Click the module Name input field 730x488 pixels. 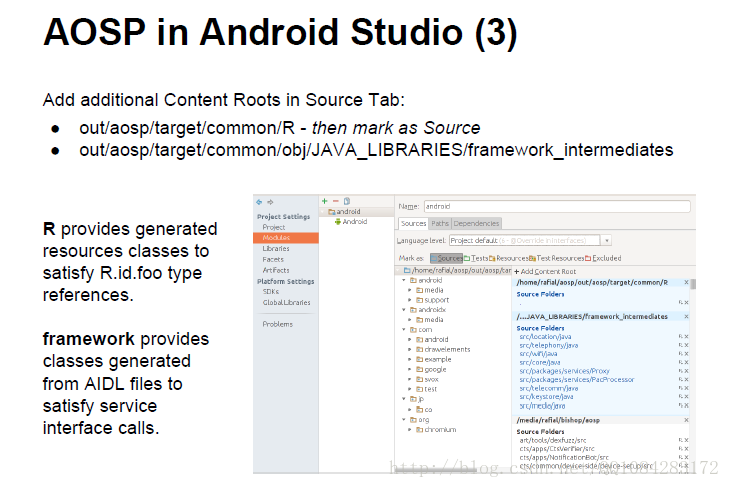(x=557, y=206)
